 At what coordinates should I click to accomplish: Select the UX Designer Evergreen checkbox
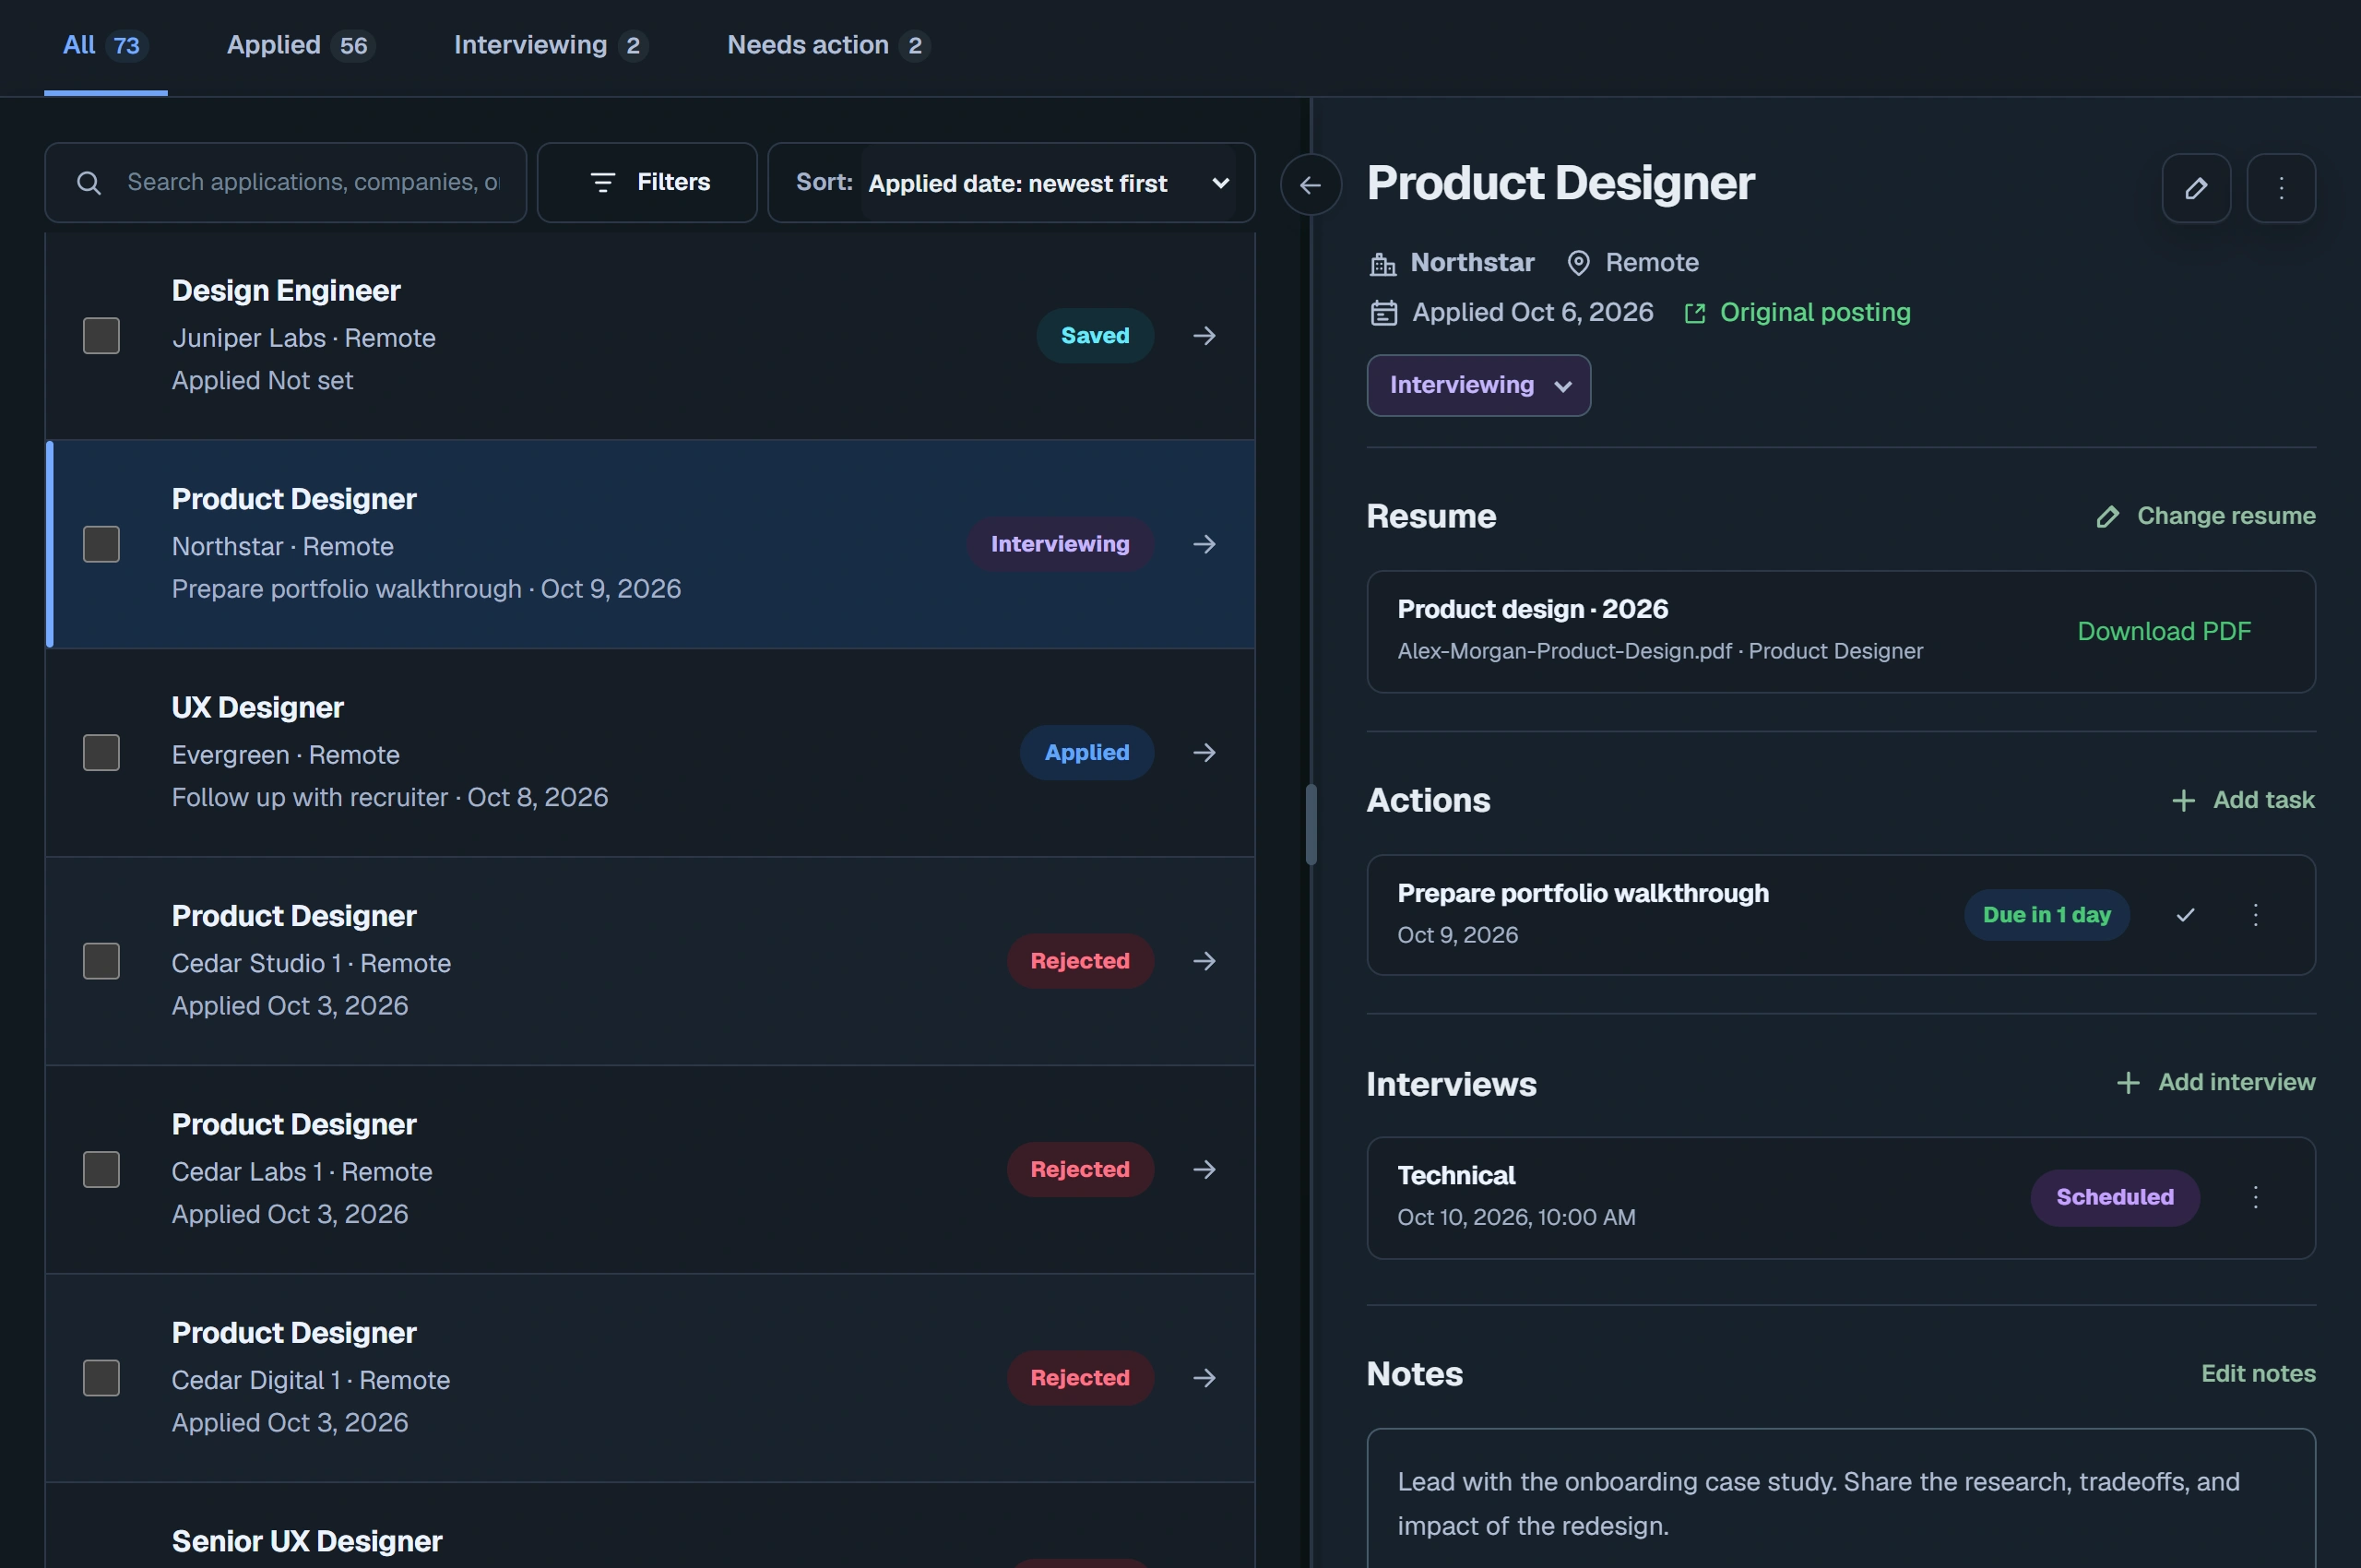coord(101,752)
